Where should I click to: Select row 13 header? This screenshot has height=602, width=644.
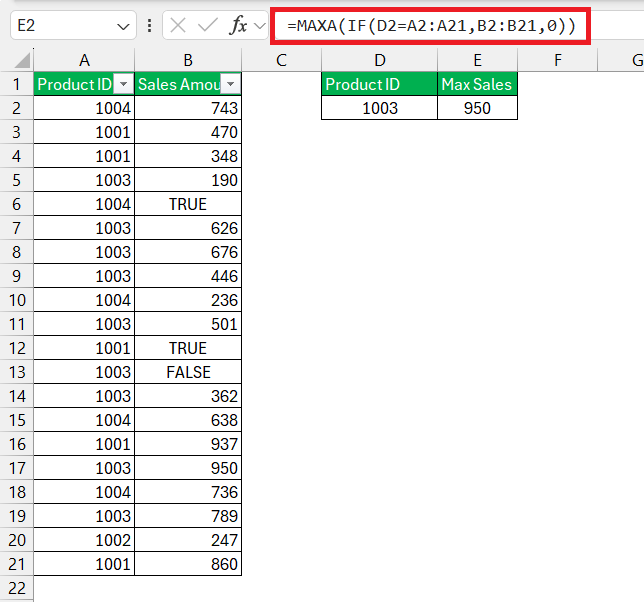[16, 372]
